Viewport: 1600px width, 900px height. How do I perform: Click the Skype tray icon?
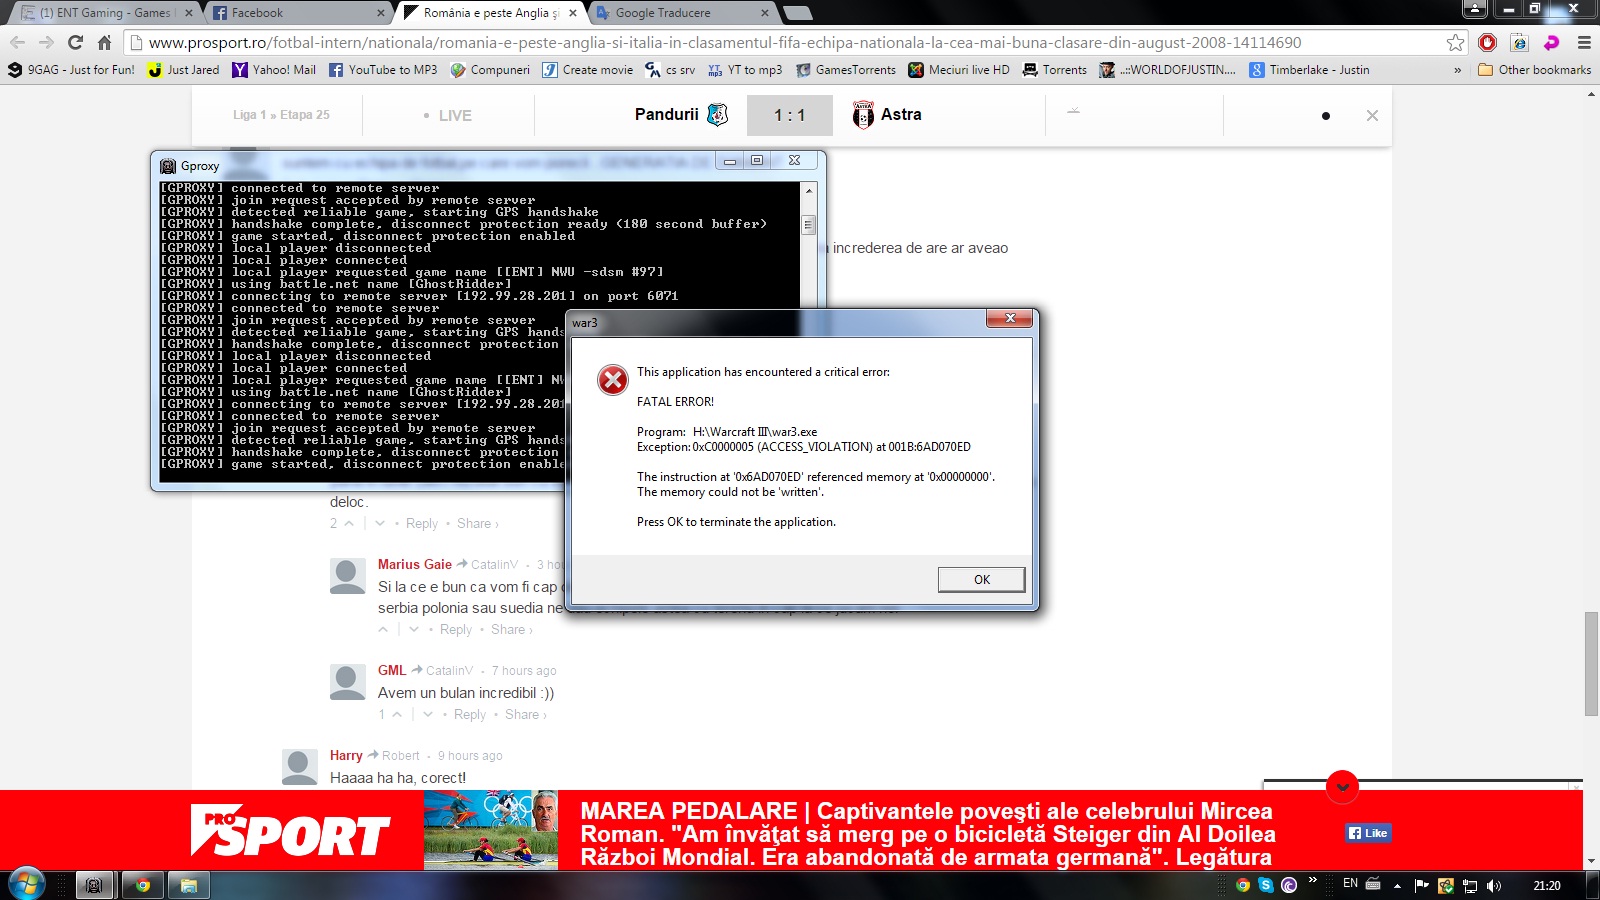[1266, 885]
